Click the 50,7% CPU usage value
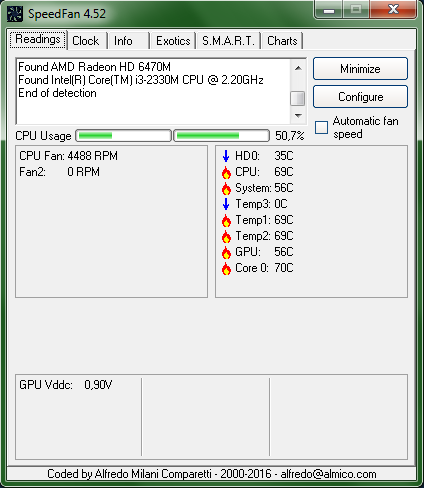Viewport: 424px width, 488px height. click(x=289, y=136)
